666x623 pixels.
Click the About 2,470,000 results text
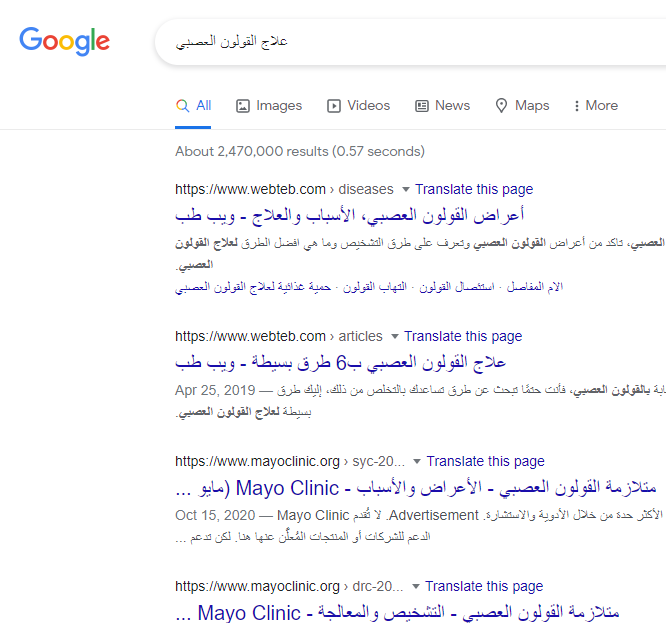click(300, 151)
